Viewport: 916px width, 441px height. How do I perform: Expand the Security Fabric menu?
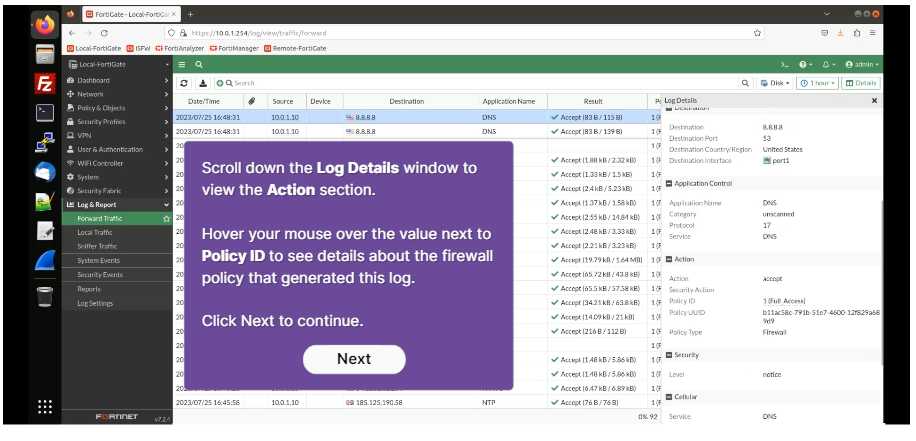click(x=117, y=191)
